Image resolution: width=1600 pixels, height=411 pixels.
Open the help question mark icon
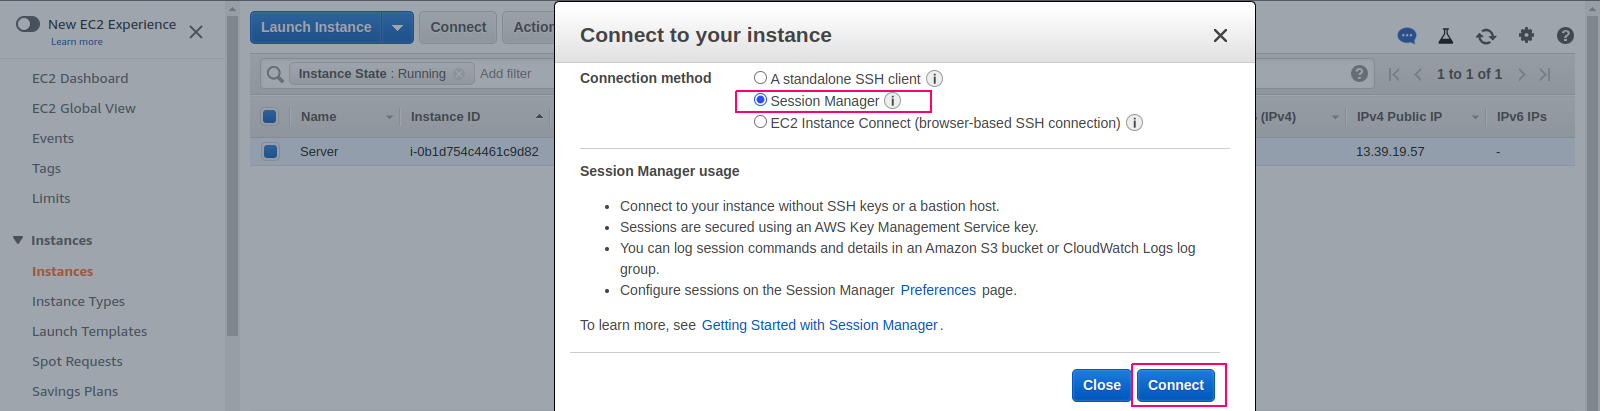pyautogui.click(x=1565, y=35)
